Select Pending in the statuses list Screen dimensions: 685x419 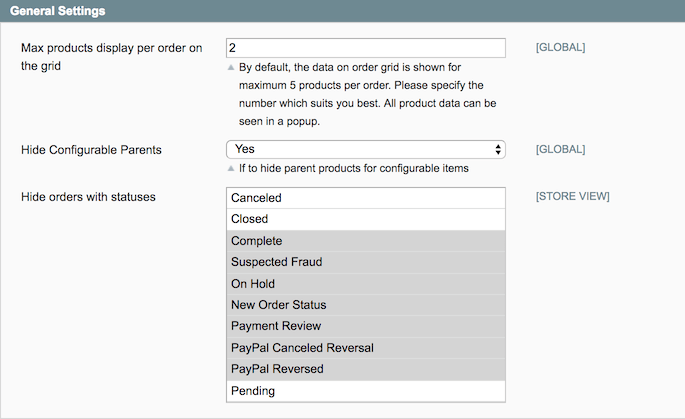click(x=366, y=391)
